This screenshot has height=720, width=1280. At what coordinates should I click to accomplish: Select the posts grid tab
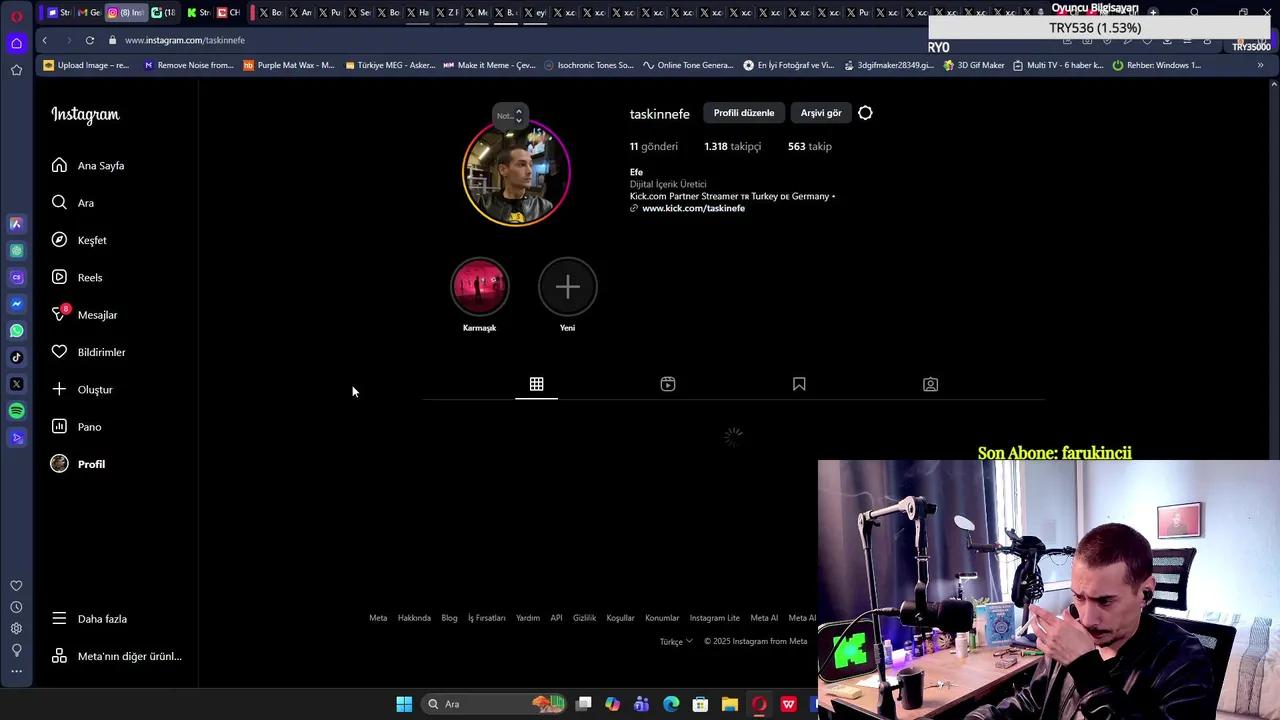[537, 384]
